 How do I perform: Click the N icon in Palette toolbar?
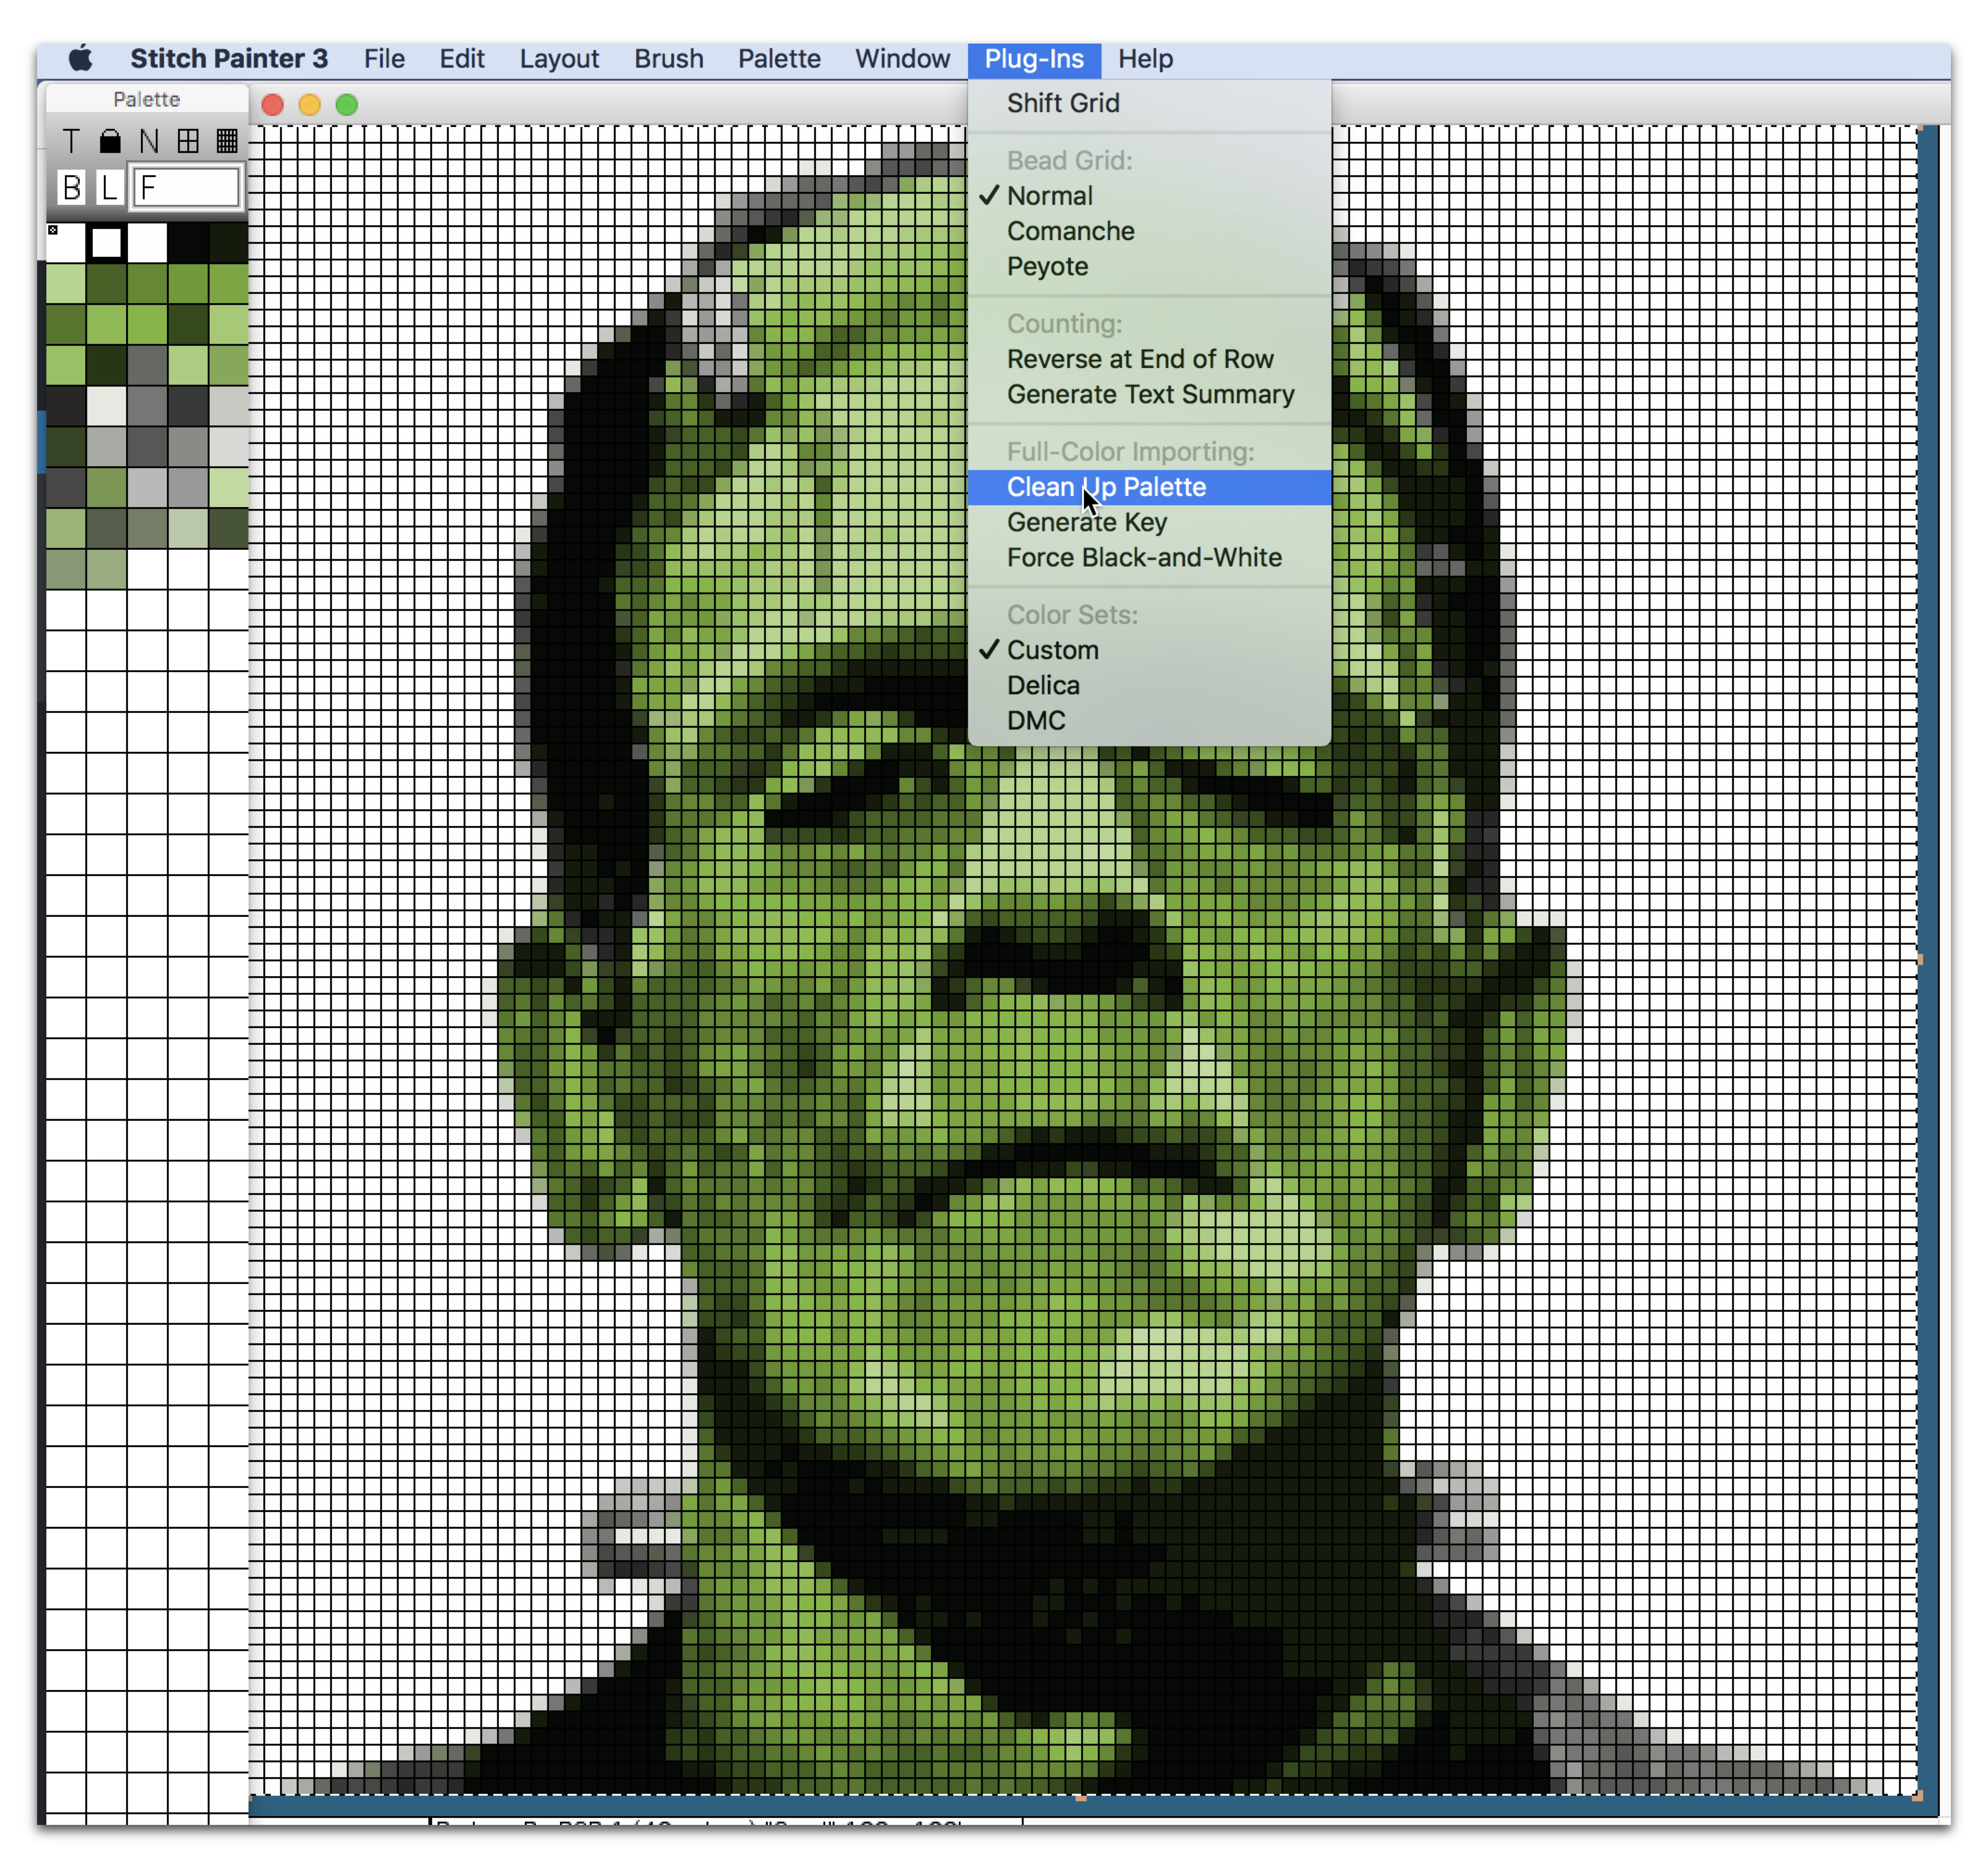(x=149, y=141)
